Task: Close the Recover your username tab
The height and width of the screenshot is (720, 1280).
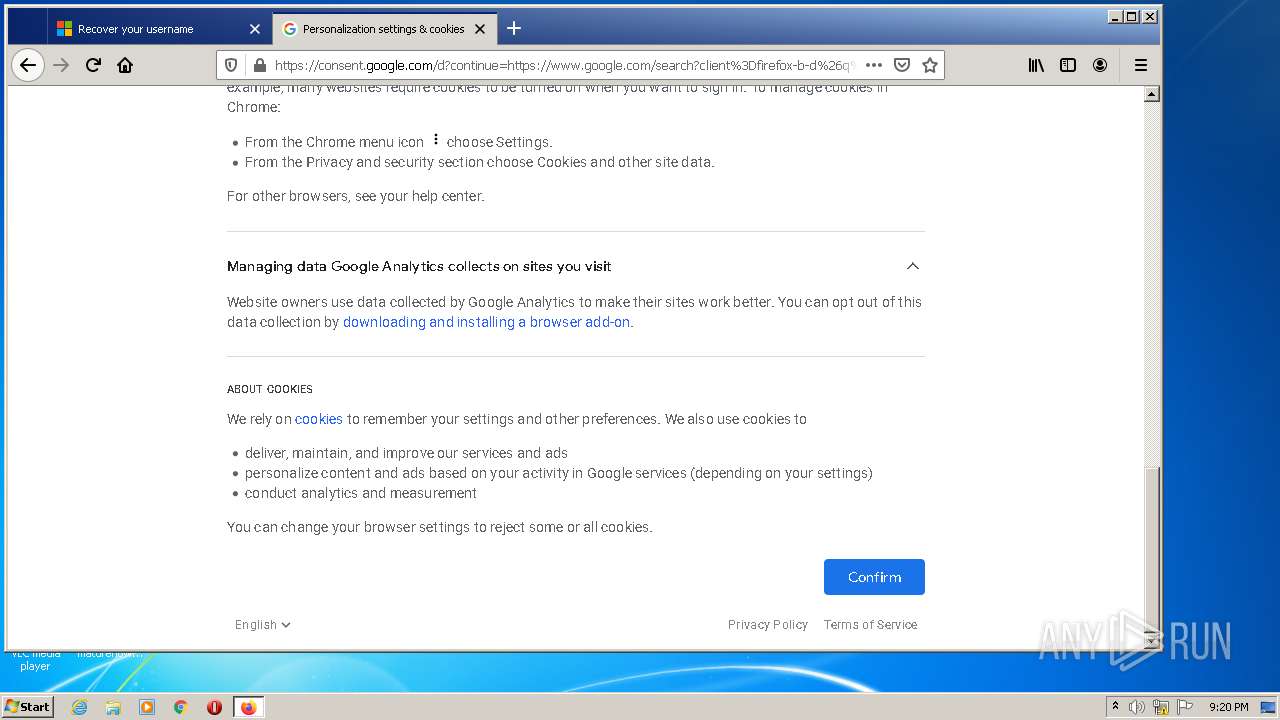Action: pos(254,29)
